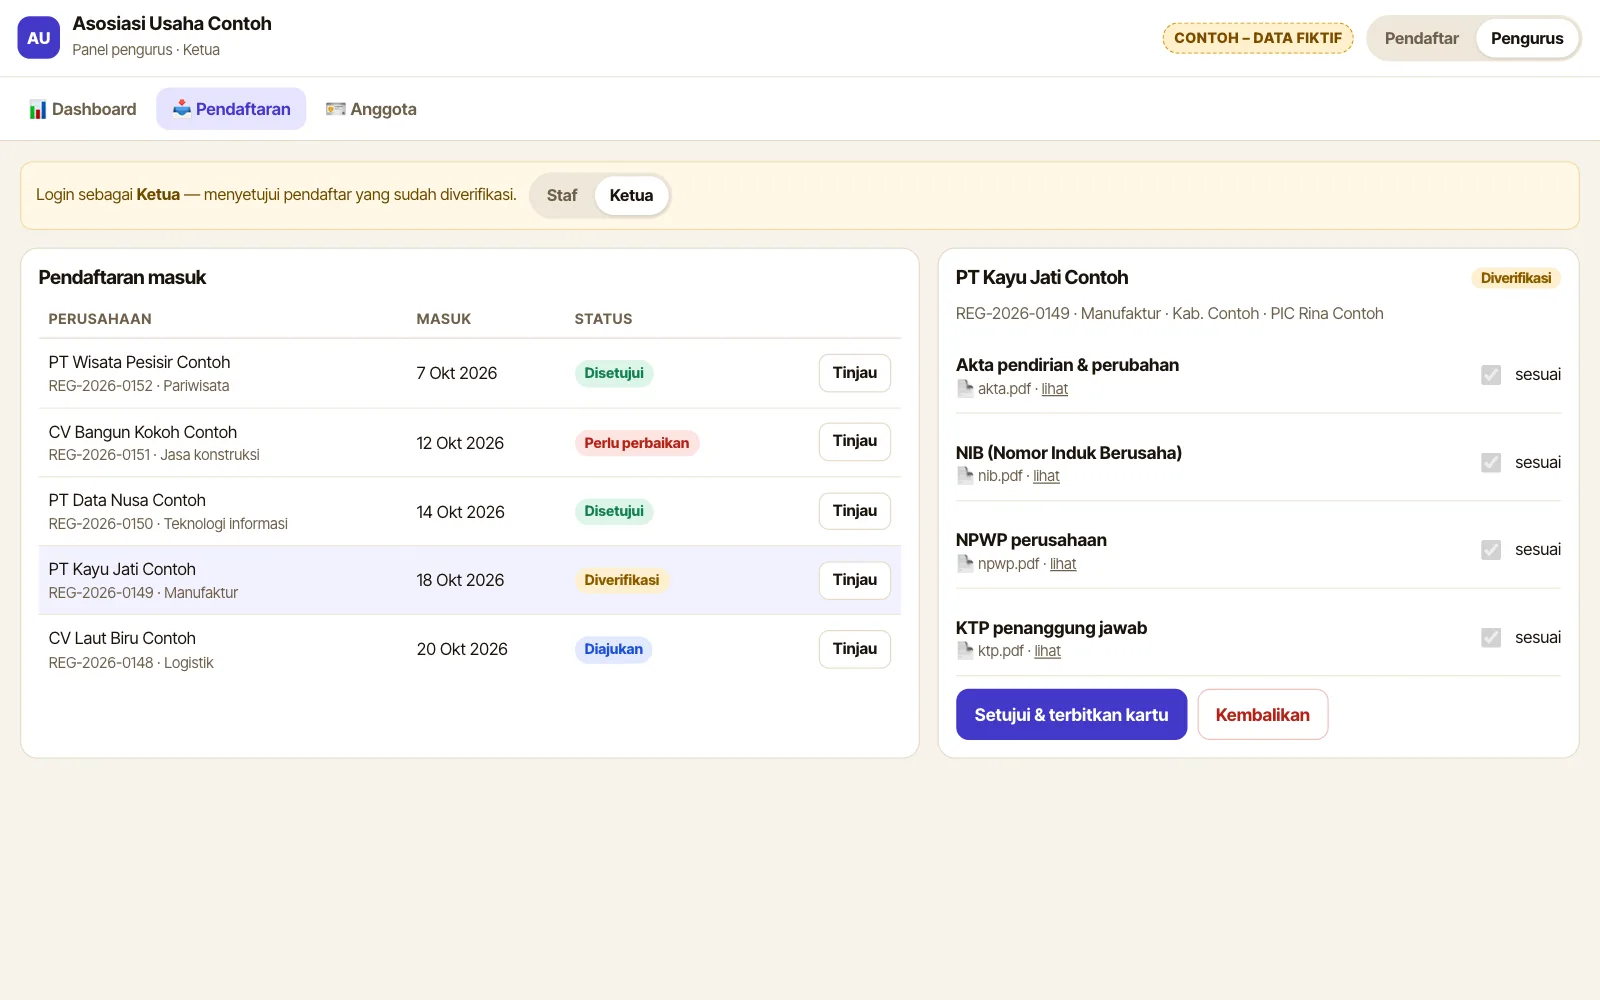Click the KTP penanggung jawab heading

coord(1051,628)
